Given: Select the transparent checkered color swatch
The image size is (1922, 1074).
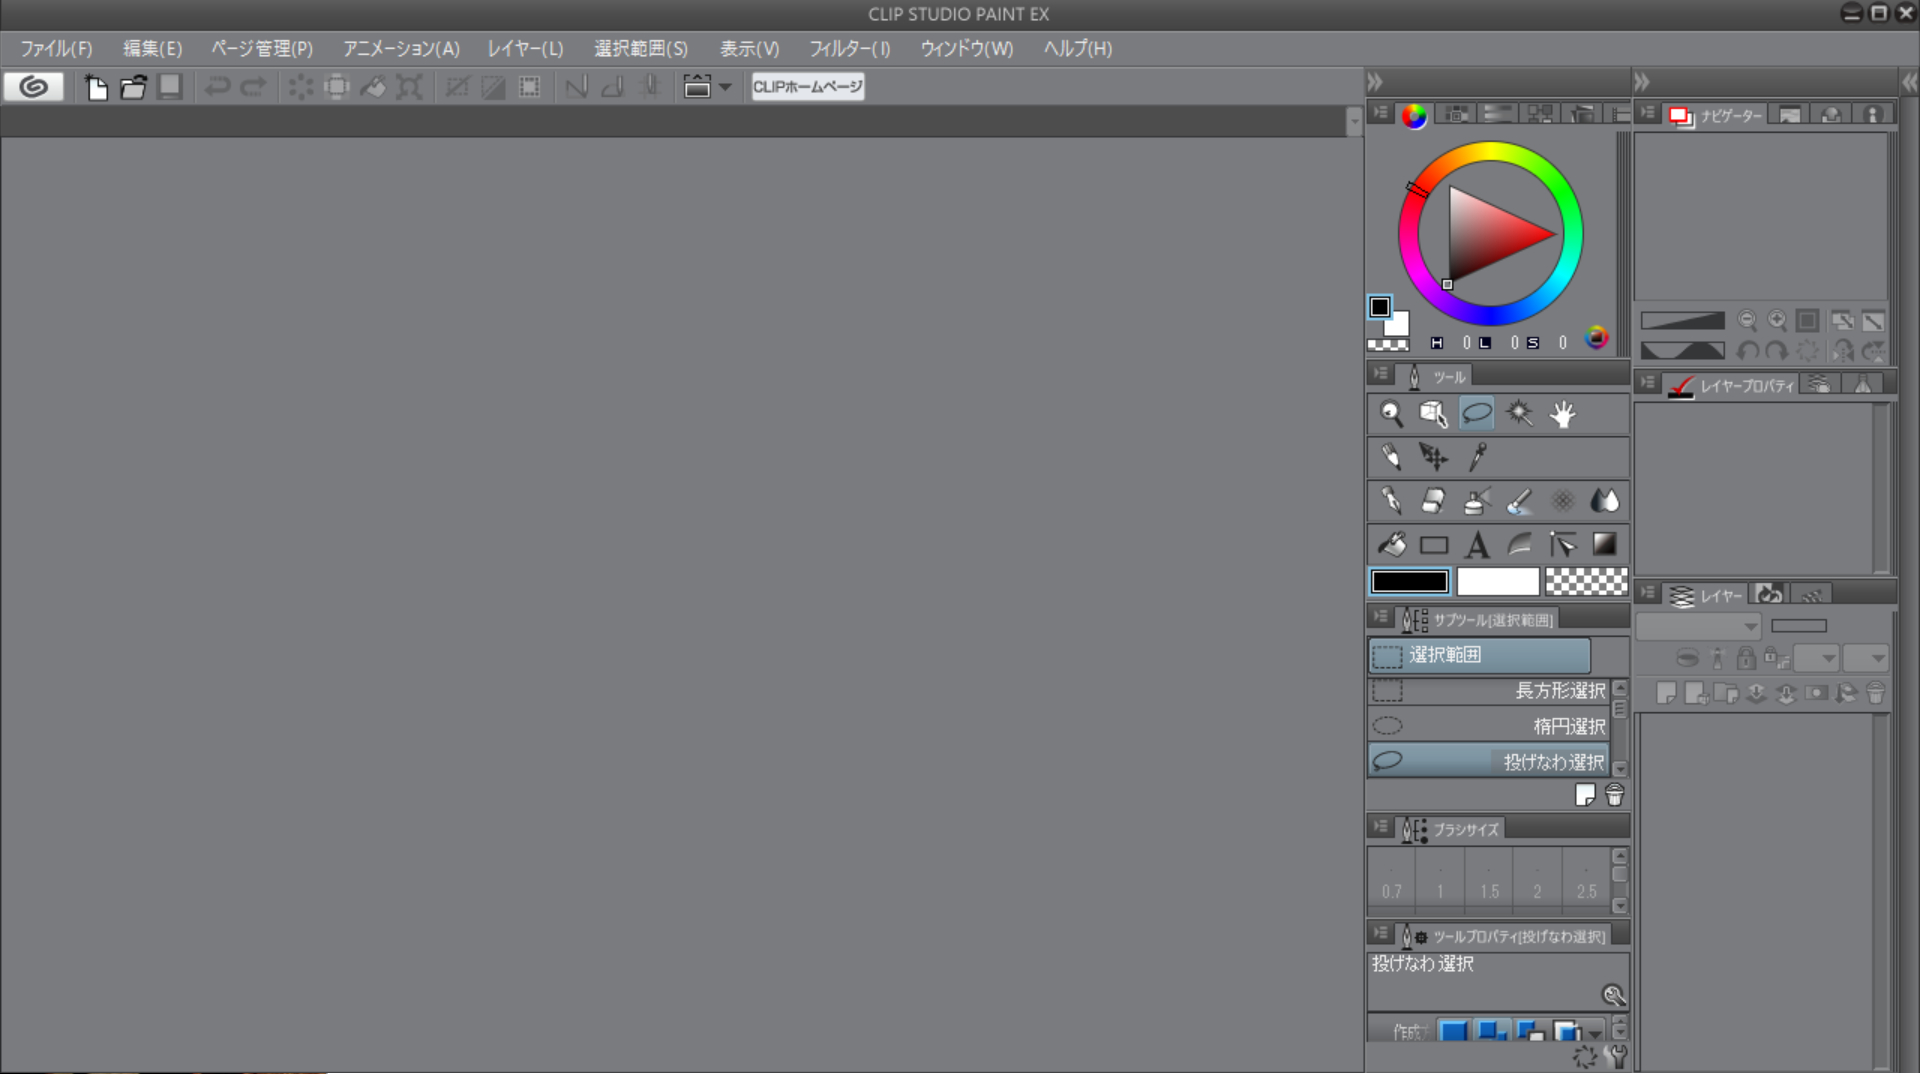Looking at the screenshot, I should 1586,582.
